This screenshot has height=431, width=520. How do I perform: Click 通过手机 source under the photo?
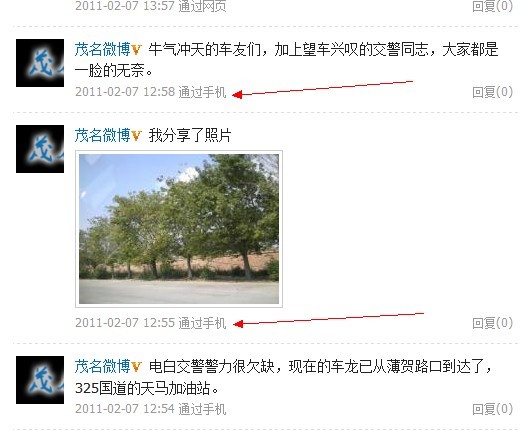point(202,323)
